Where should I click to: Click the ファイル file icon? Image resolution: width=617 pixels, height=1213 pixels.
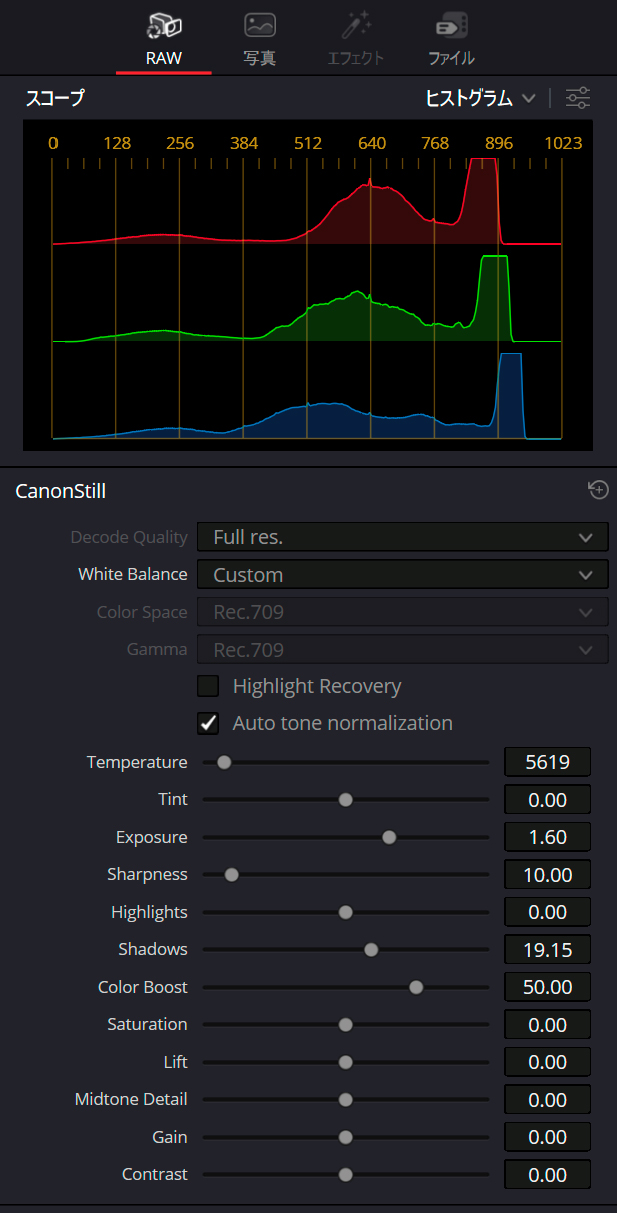point(451,26)
